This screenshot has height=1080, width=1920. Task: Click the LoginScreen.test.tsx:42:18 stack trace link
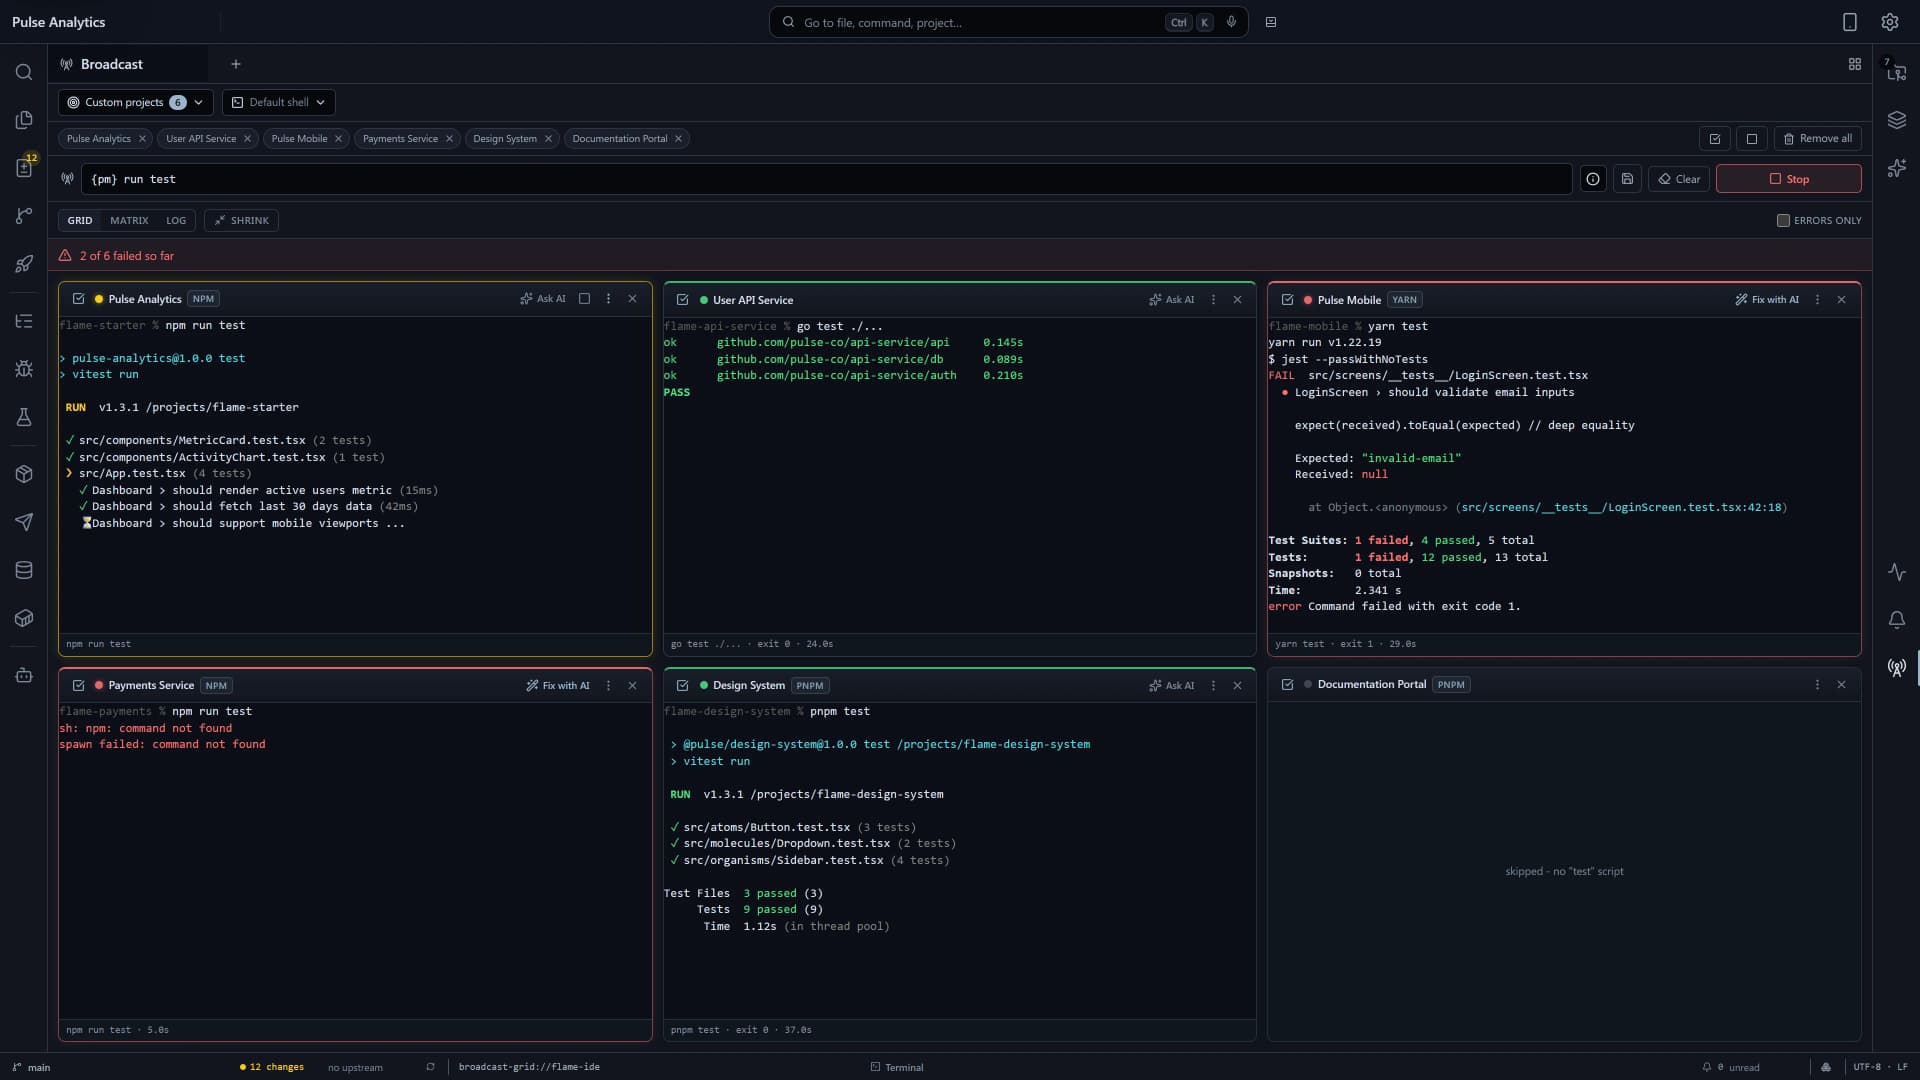pos(1621,508)
